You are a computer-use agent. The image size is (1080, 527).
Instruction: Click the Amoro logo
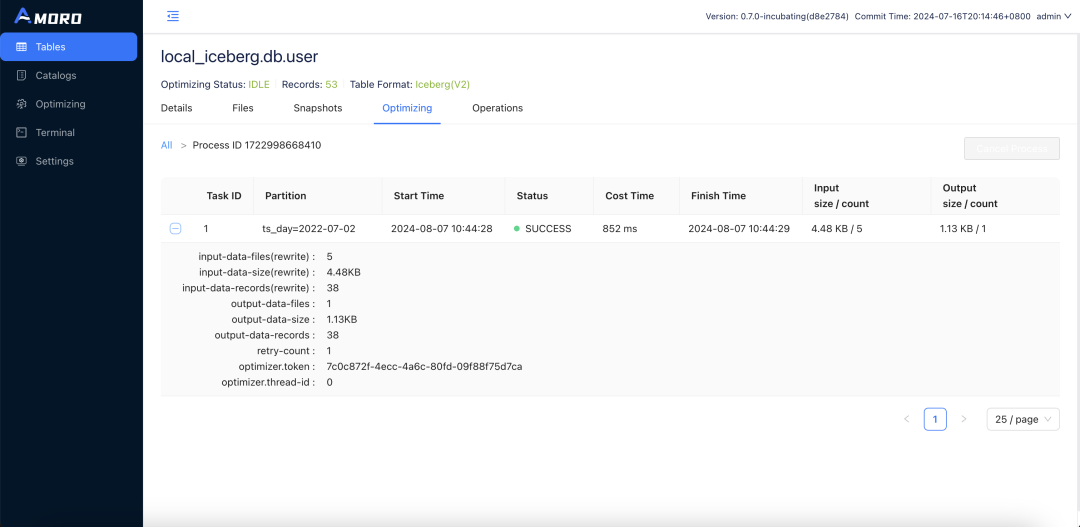48,16
